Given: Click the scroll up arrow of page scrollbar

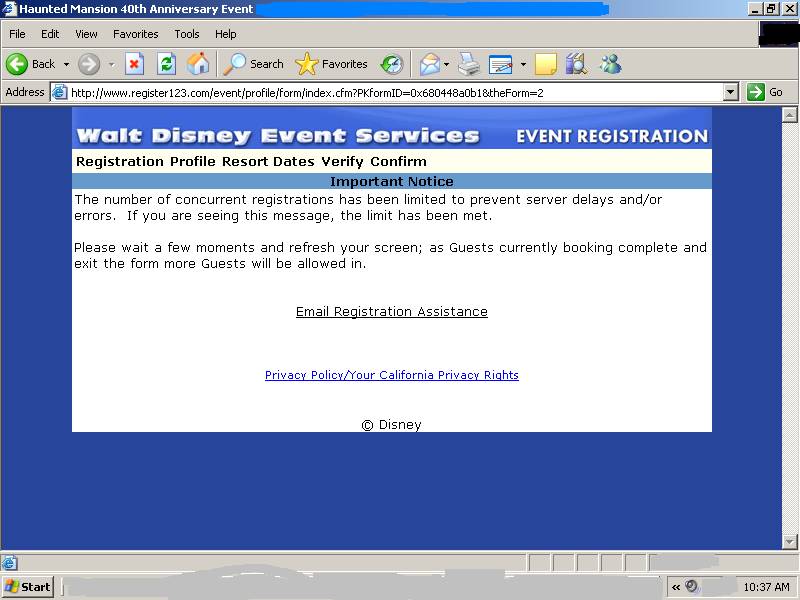Looking at the screenshot, I should [789, 115].
